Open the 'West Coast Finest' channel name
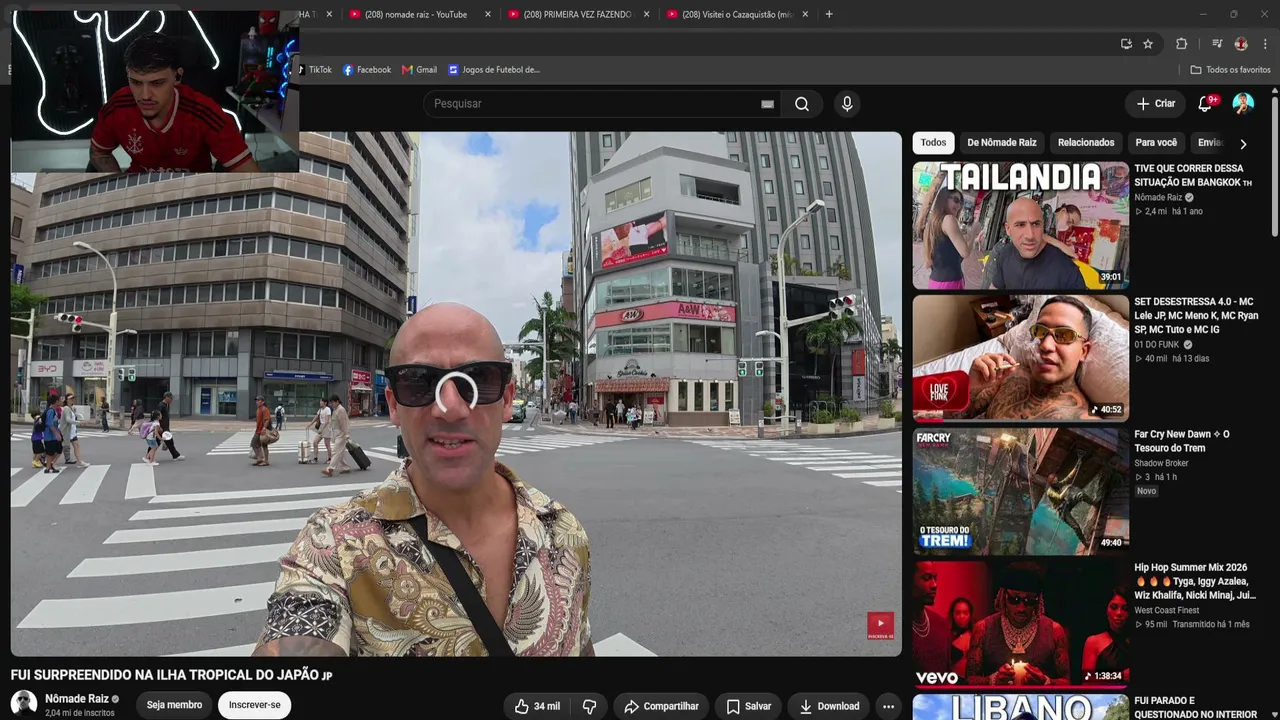1280x720 pixels. [x=1166, y=610]
